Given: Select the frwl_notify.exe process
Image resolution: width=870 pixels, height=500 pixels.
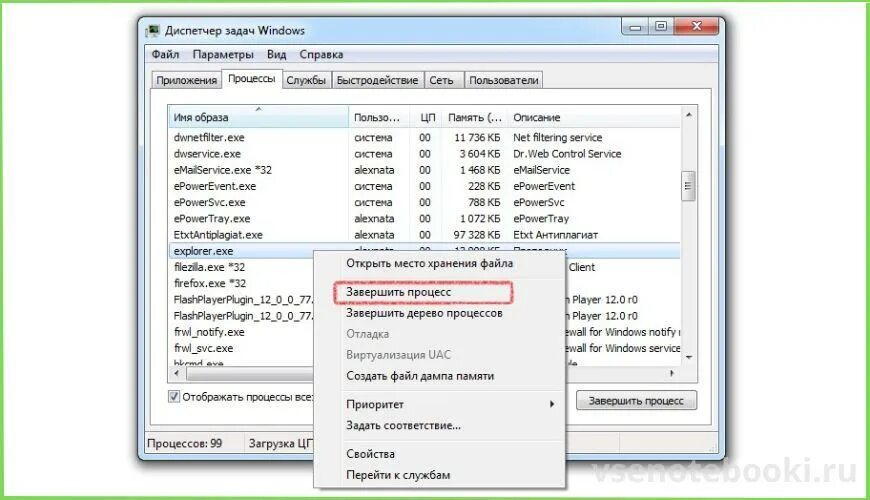Looking at the screenshot, I should (209, 332).
